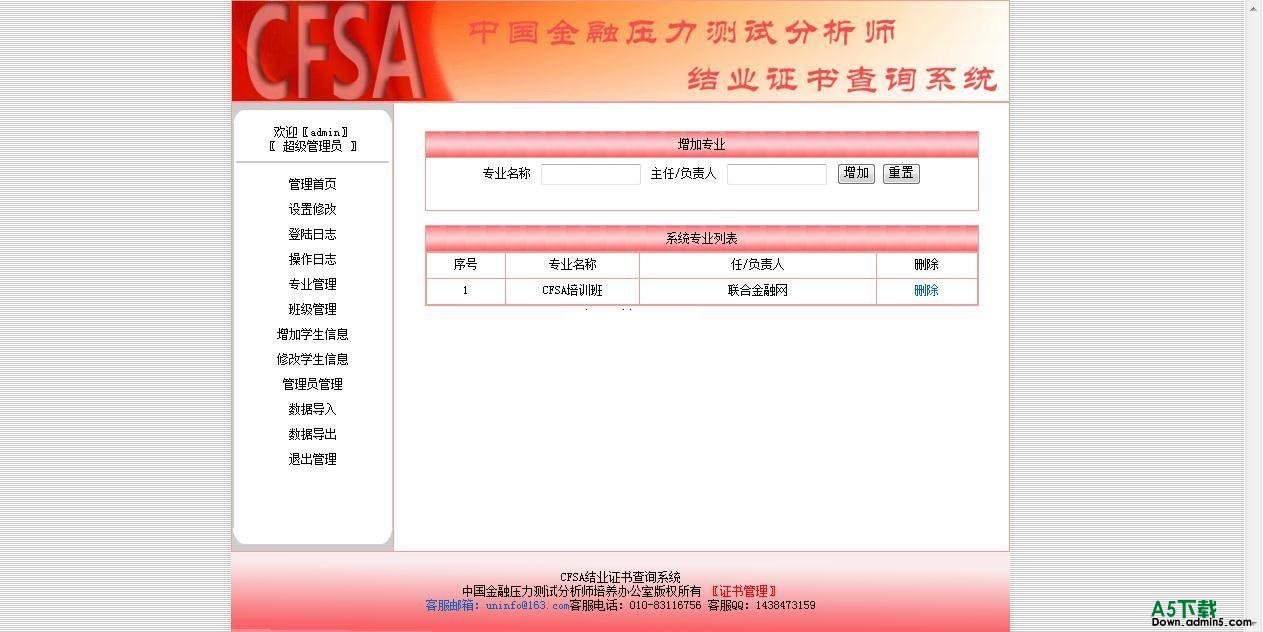This screenshot has width=1263, height=632.
Task: Select 专业管理 sidebar link
Action: (x=312, y=284)
